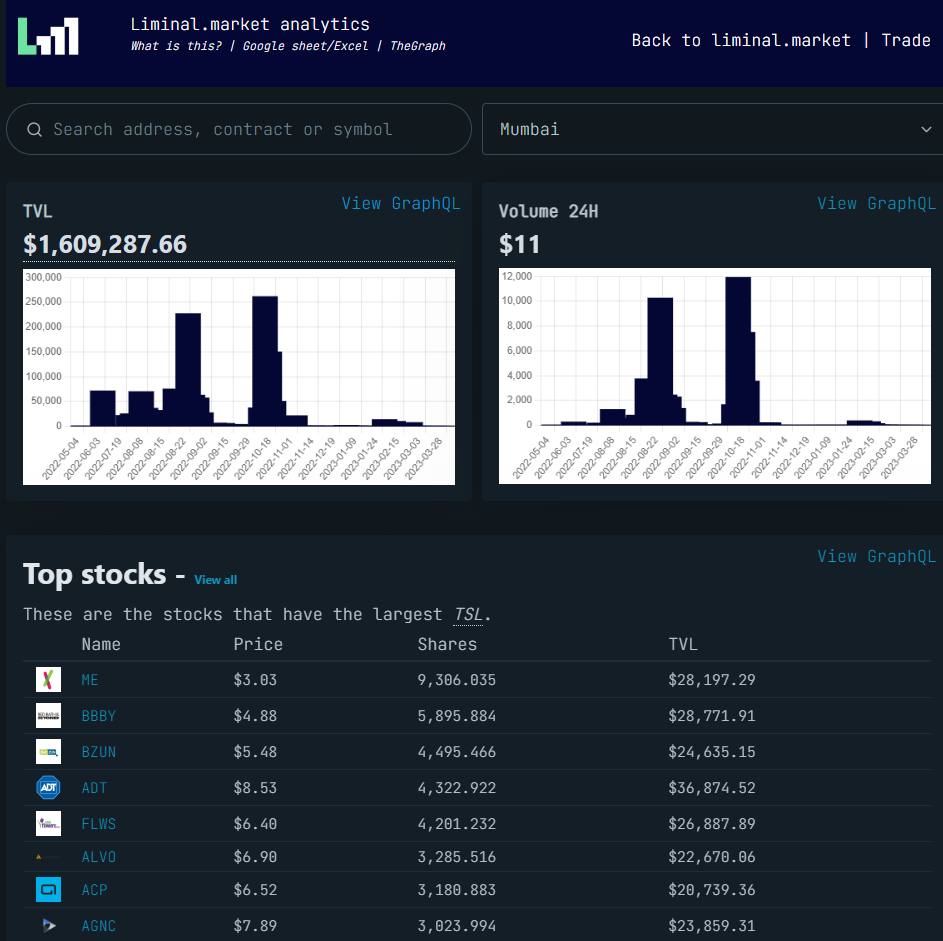Click the ACP stock logo icon
Image resolution: width=943 pixels, height=941 pixels.
(x=48, y=890)
